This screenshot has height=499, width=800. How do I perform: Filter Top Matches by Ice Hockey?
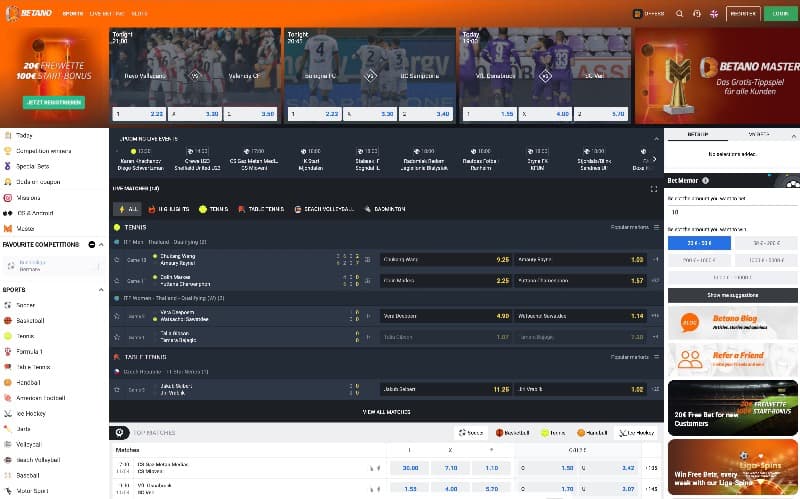click(636, 433)
